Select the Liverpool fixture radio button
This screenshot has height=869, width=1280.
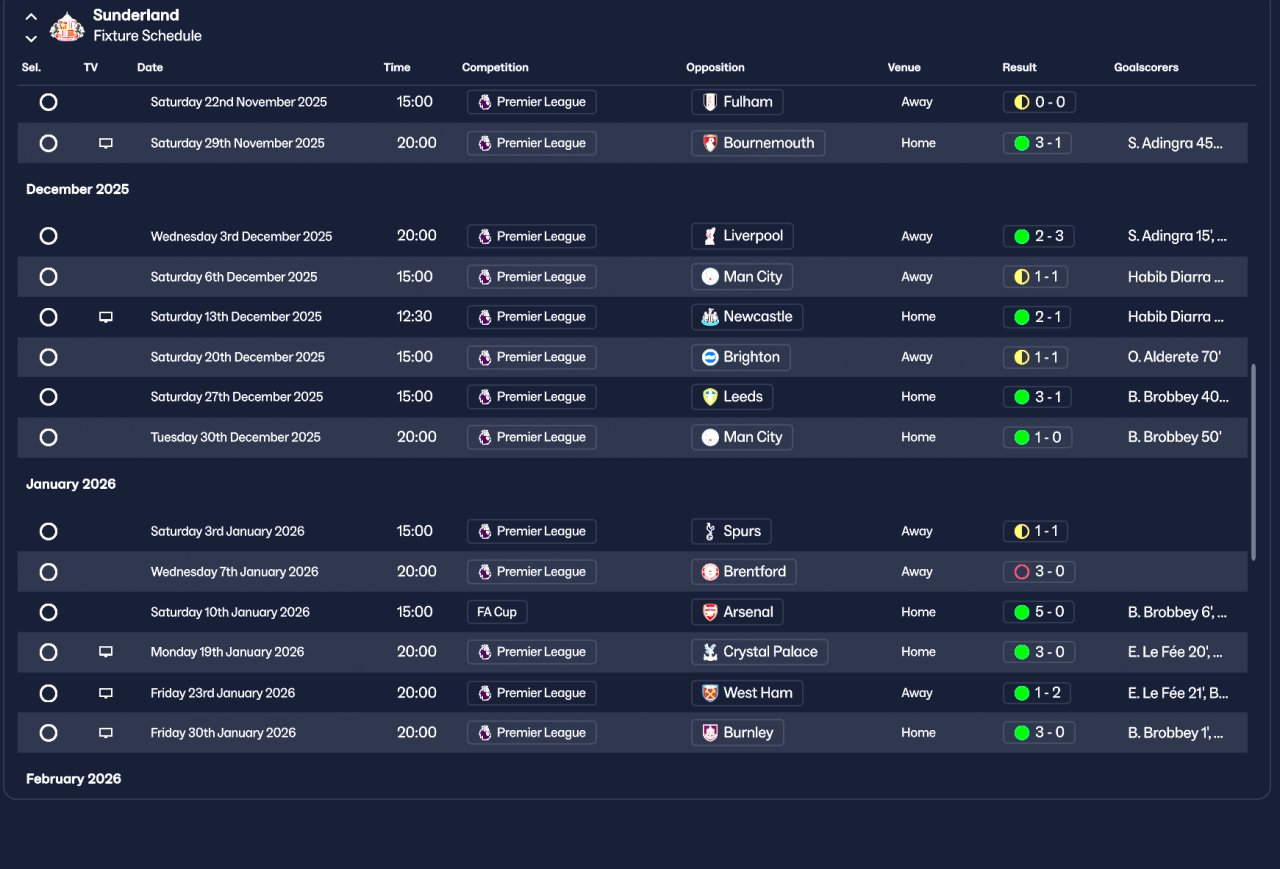click(x=48, y=237)
